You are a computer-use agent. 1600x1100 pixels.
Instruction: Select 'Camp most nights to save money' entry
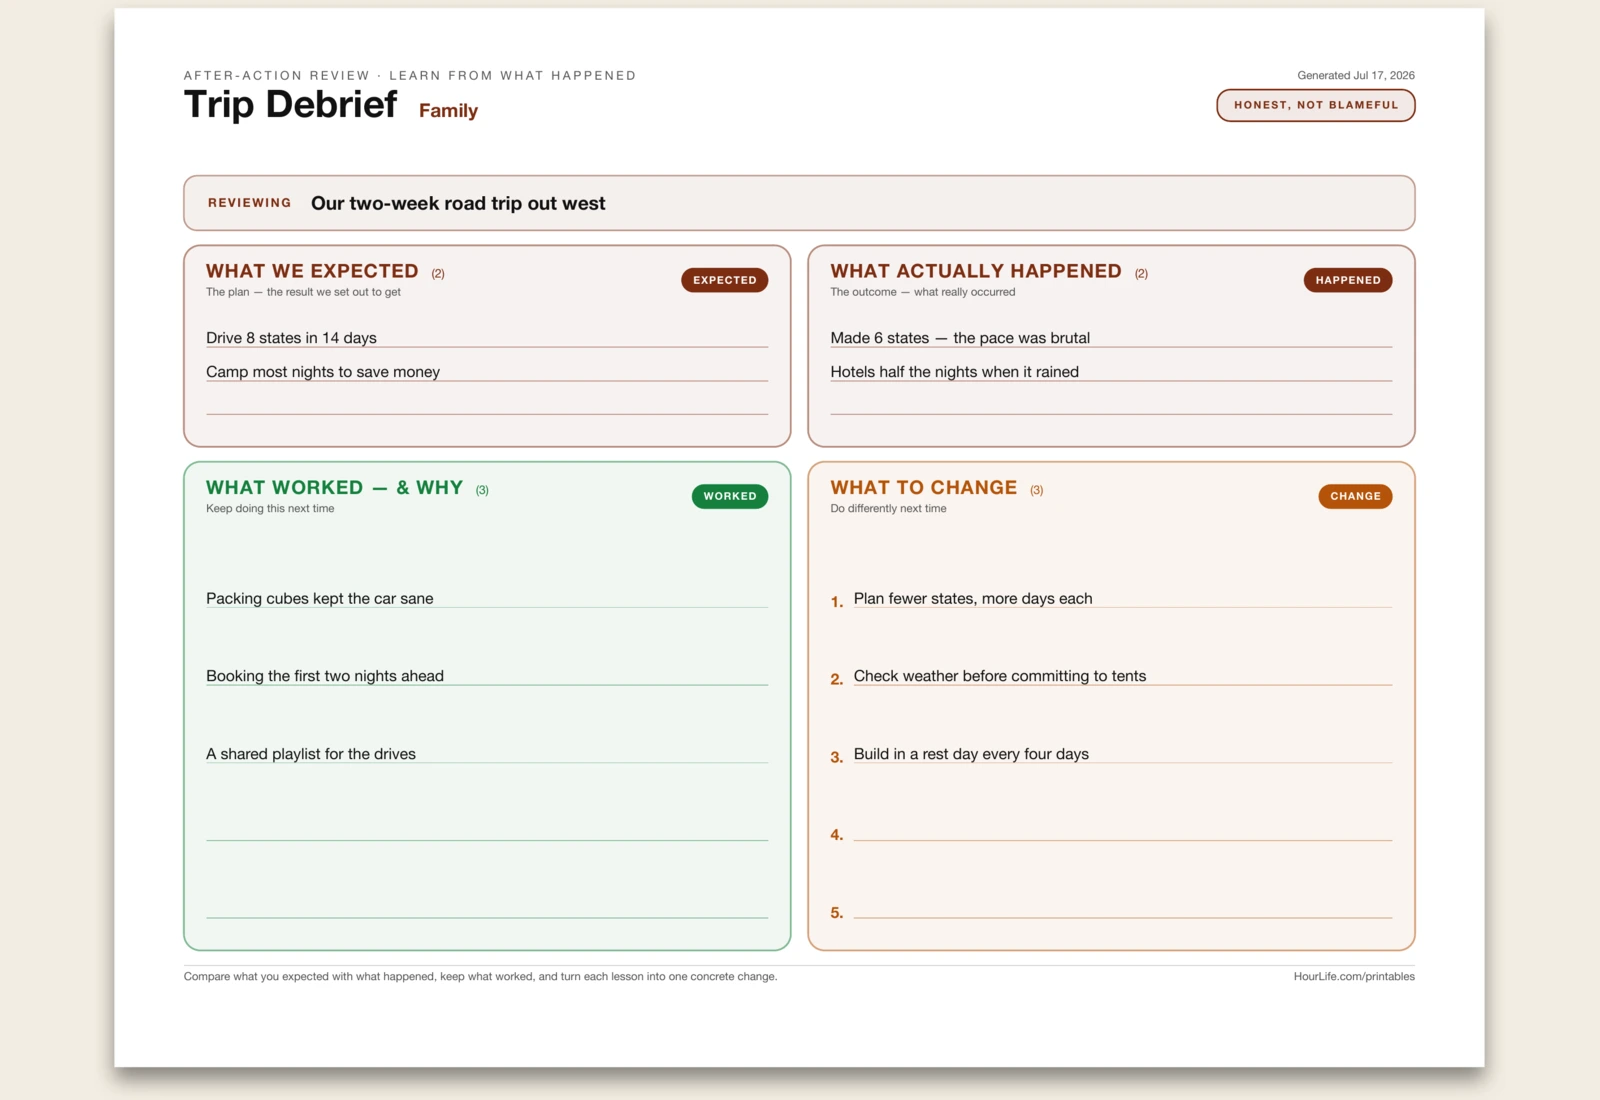tap(487, 372)
